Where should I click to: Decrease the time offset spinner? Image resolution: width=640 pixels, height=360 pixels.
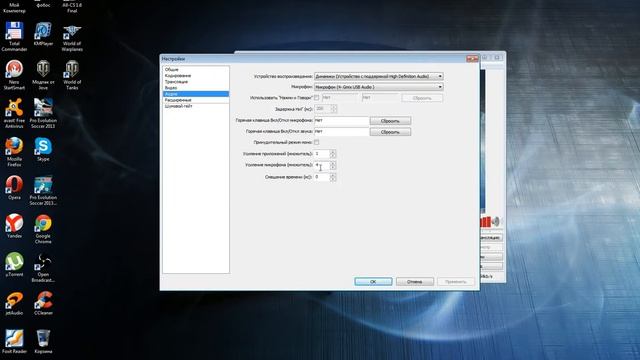333,179
